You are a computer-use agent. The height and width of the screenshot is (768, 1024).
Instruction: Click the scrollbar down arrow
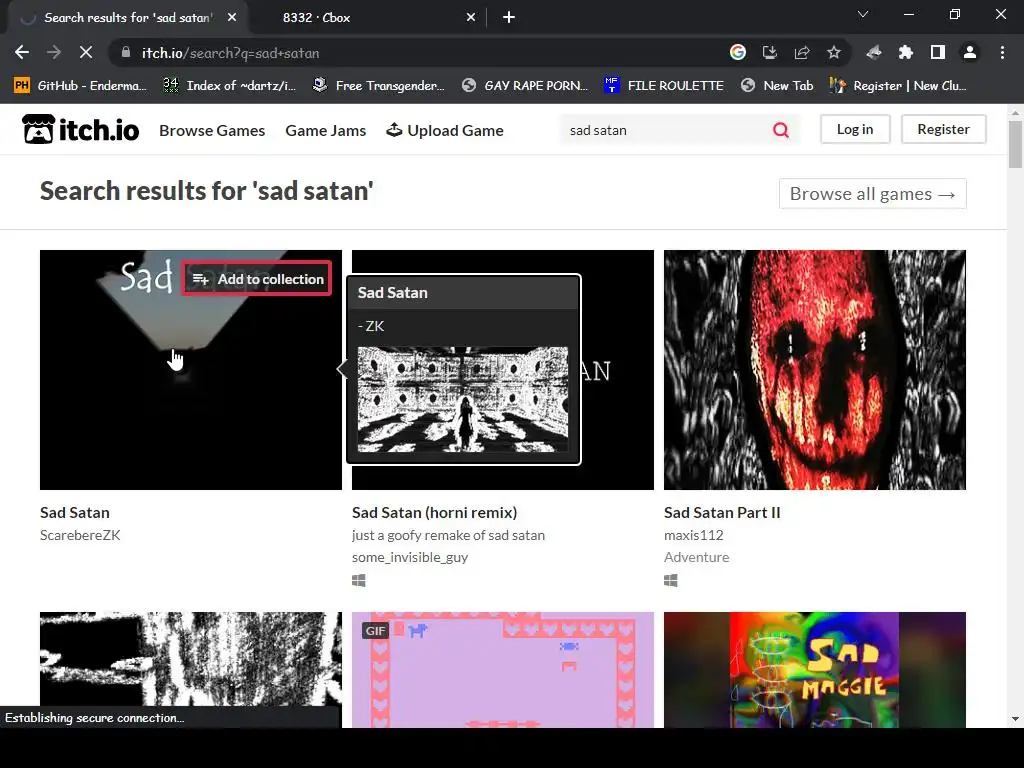click(1015, 719)
